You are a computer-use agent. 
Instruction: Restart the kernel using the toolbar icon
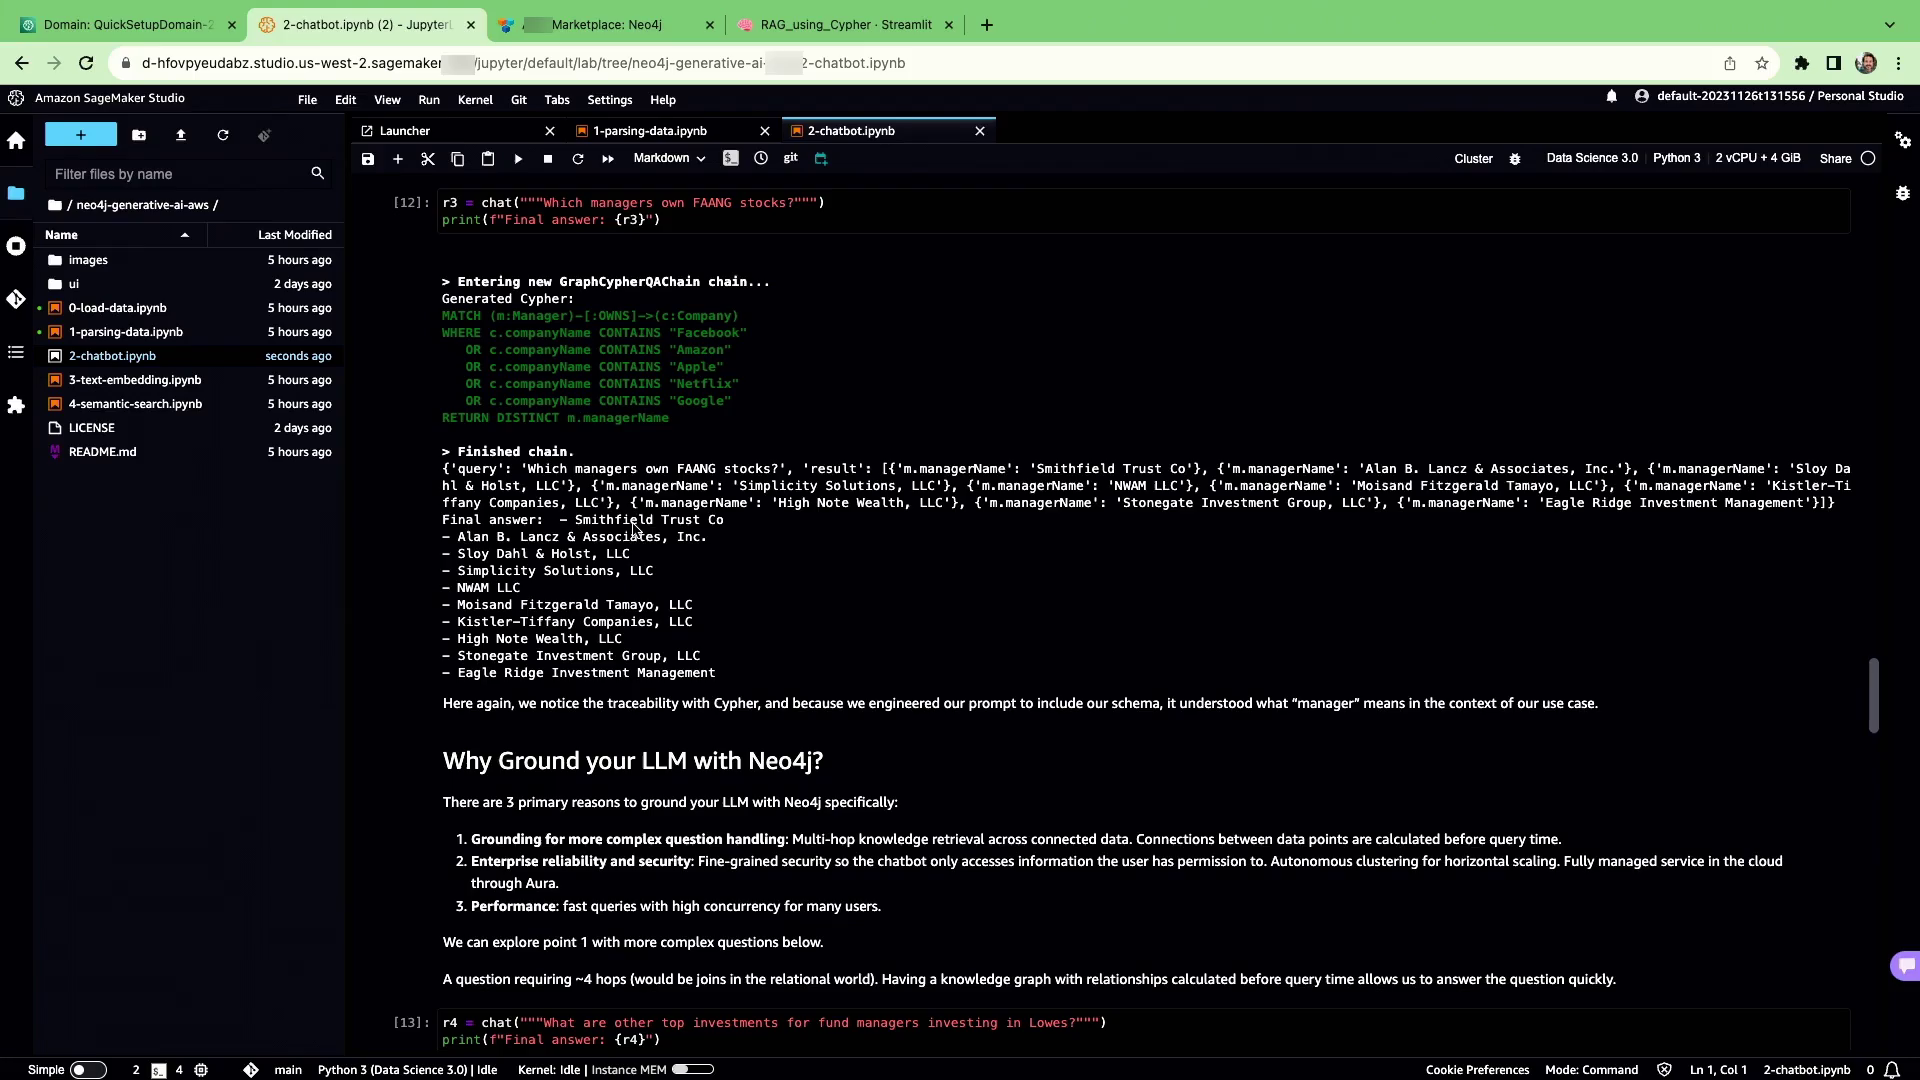coord(577,159)
